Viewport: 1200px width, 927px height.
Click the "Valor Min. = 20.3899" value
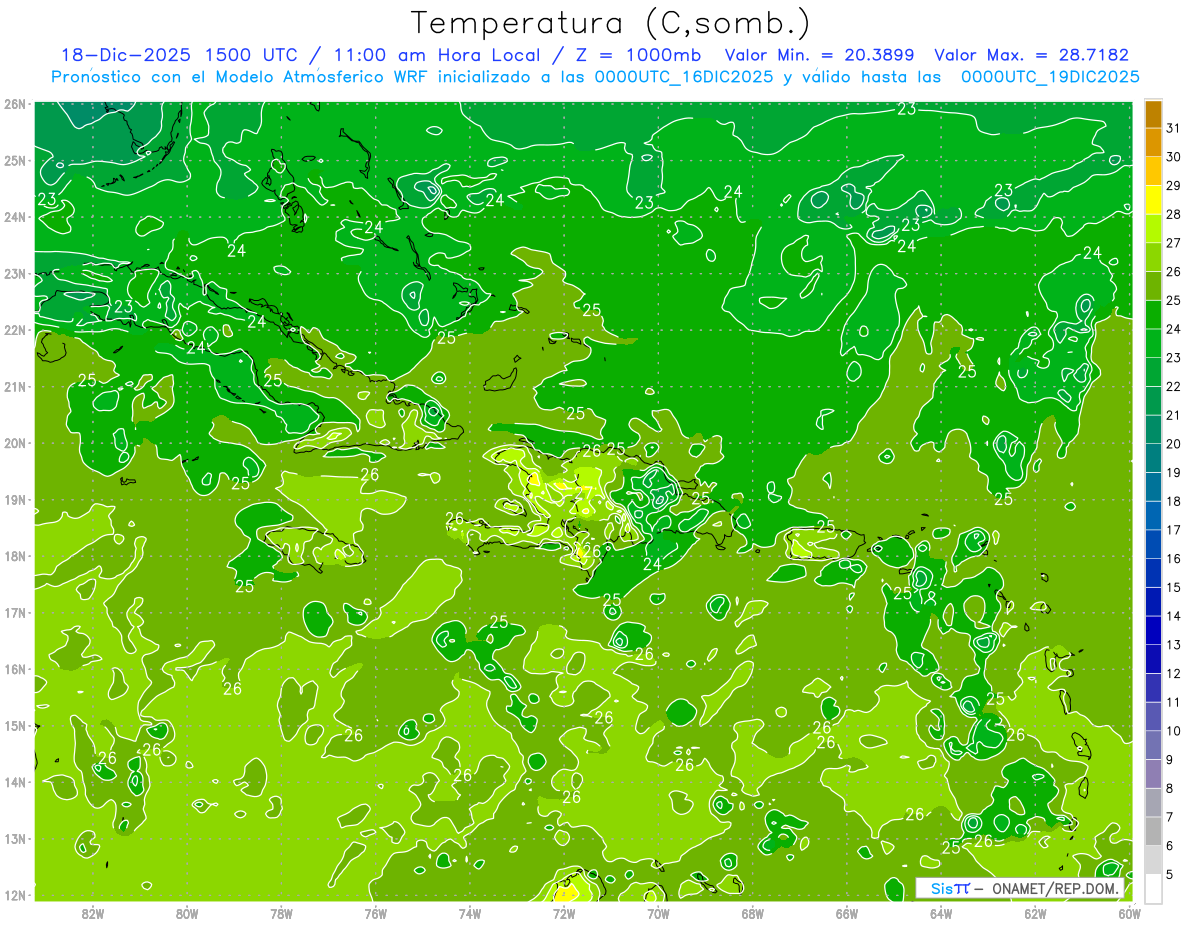[x=819, y=55]
